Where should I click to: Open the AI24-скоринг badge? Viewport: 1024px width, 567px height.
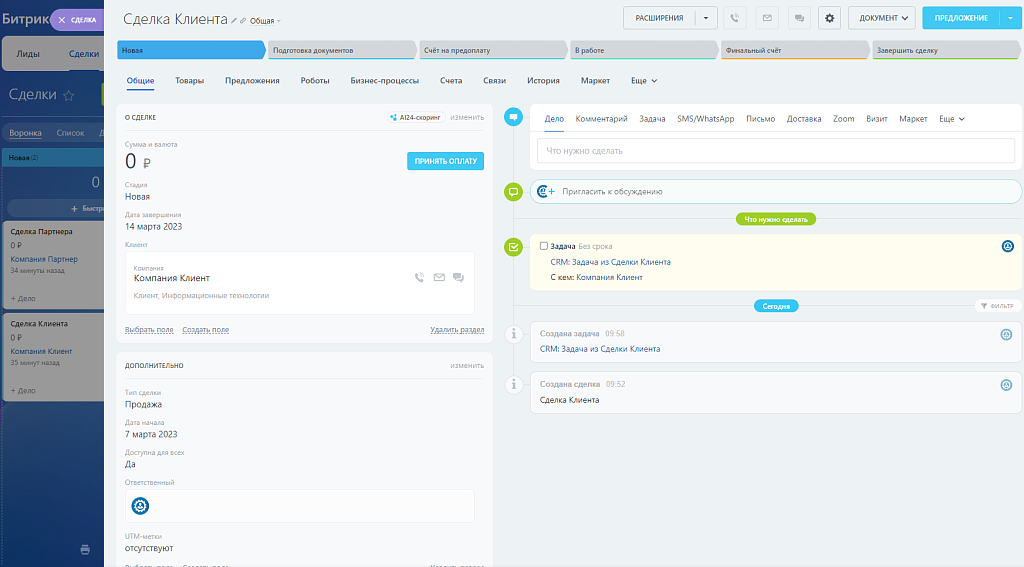[416, 117]
